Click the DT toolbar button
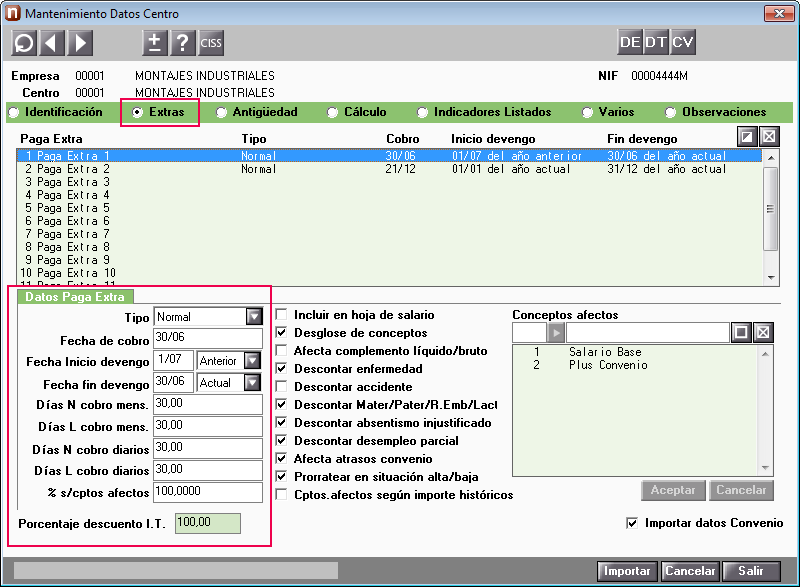Viewport: 800px width, 587px height. [x=656, y=42]
